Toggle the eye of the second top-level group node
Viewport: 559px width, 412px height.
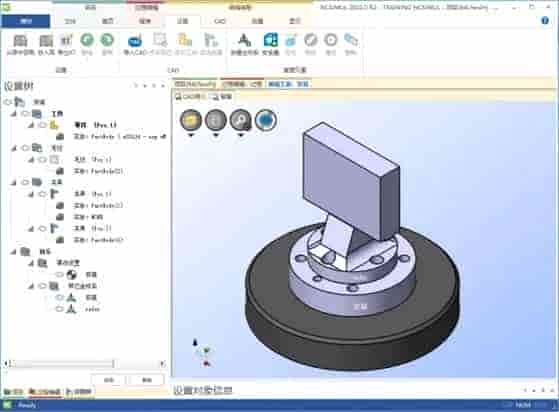pos(25,148)
